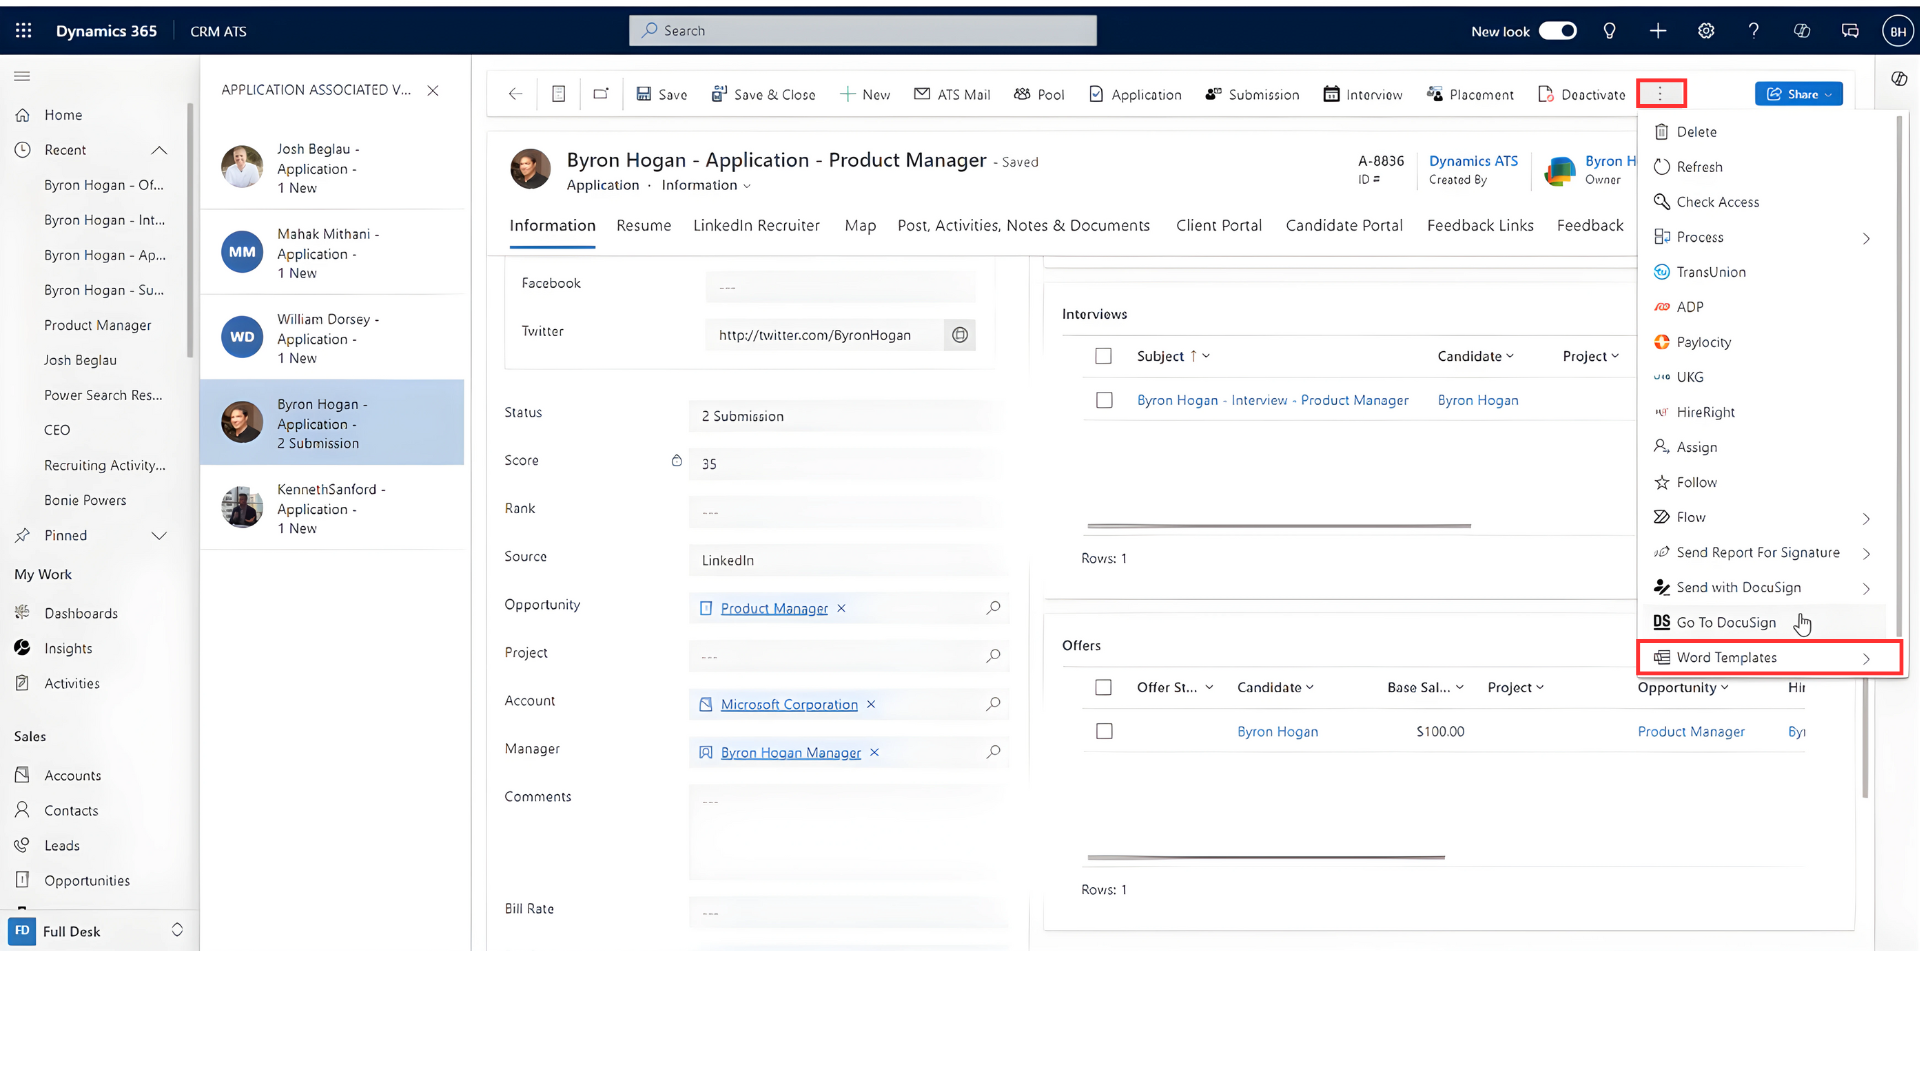Image resolution: width=1920 pixels, height=1080 pixels.
Task: Open the BH user avatar menu
Action: (x=1897, y=31)
